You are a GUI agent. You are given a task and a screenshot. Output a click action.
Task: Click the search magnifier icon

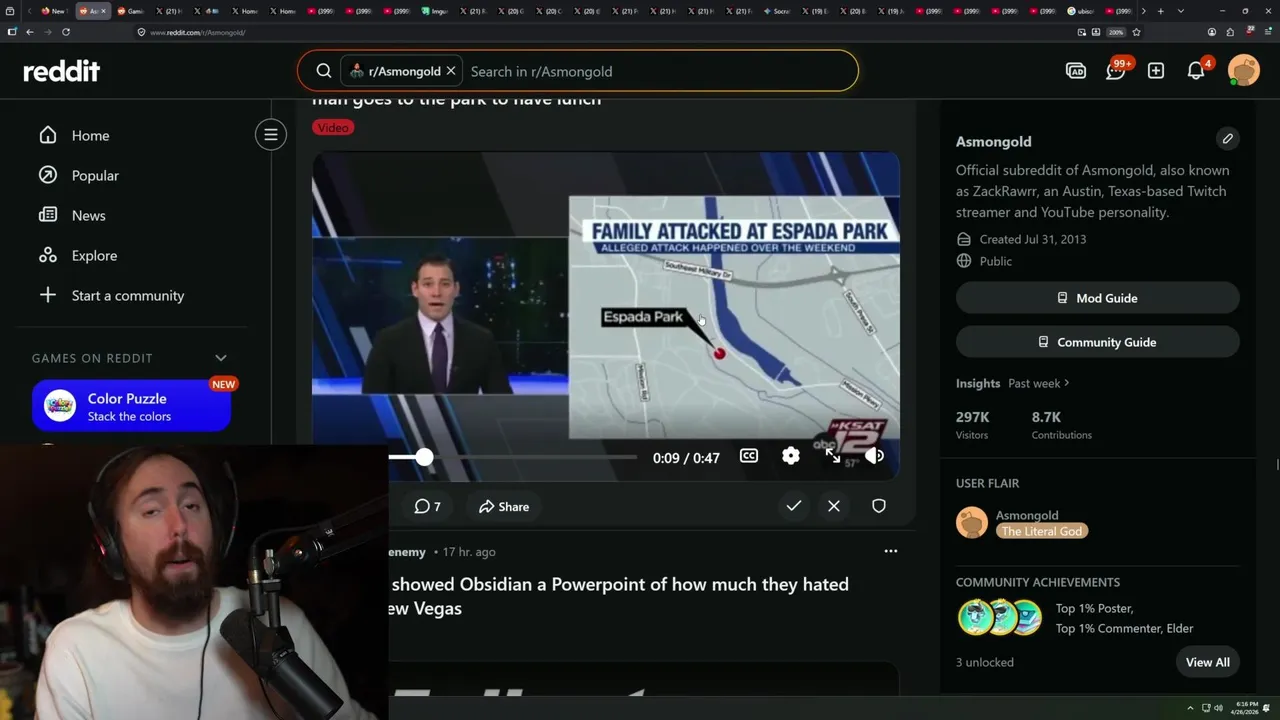[x=324, y=71]
